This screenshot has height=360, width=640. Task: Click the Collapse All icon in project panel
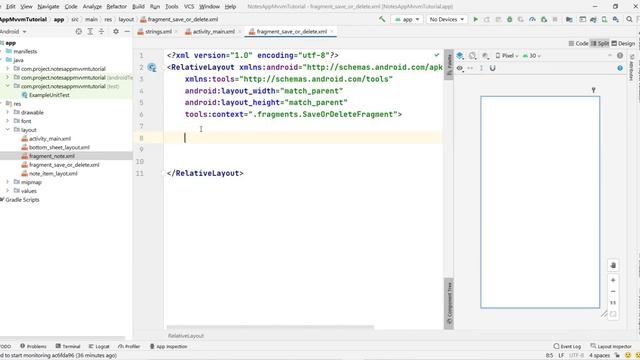101,31
